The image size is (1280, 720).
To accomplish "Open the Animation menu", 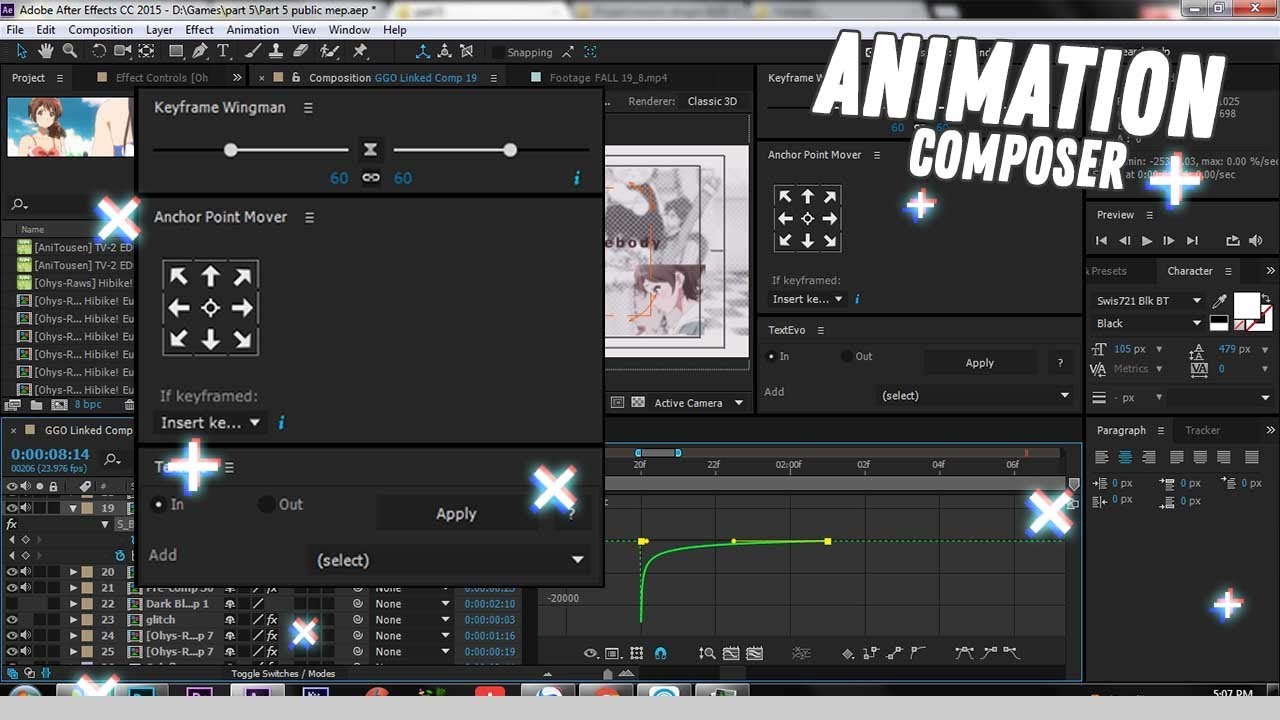I will click(253, 30).
